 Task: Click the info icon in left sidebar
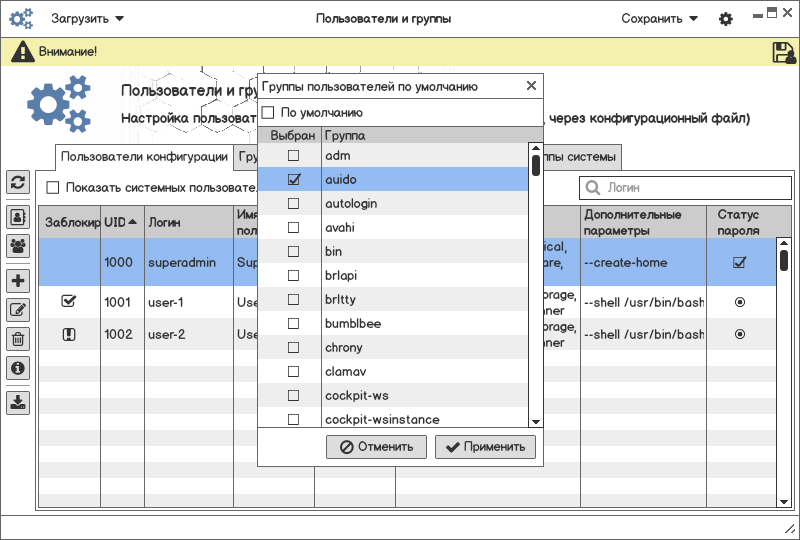tap(18, 368)
